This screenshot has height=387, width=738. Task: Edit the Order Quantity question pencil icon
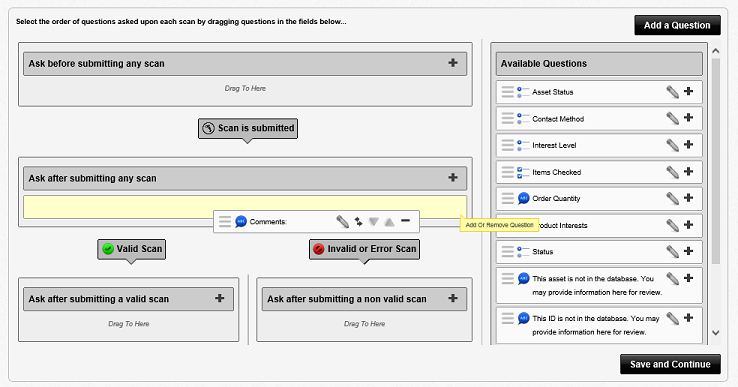pos(673,198)
